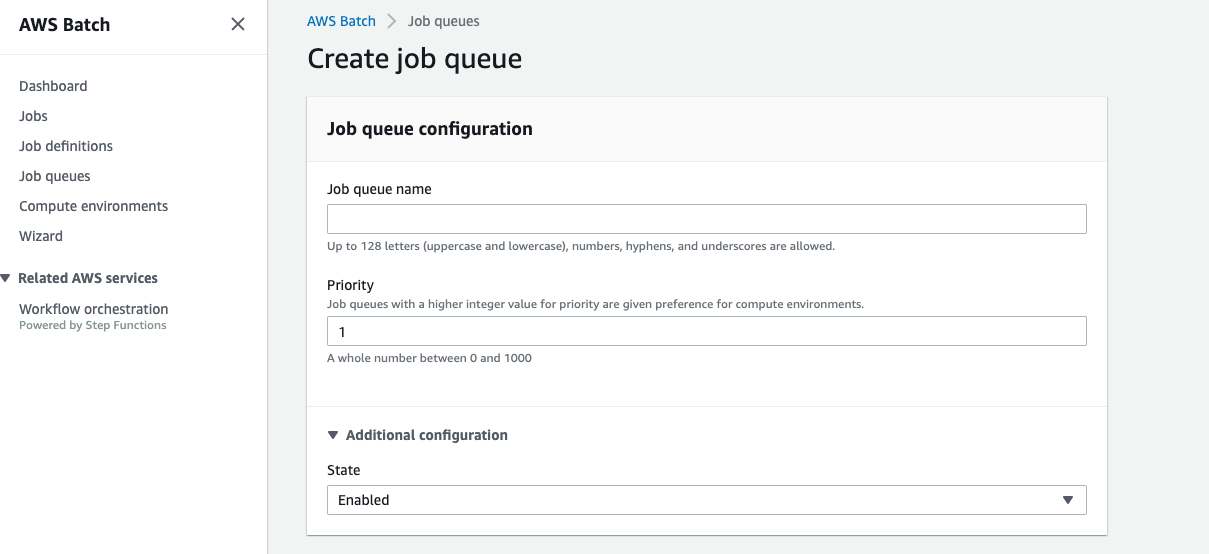
Task: Focus the Job queue name field
Action: [x=707, y=219]
